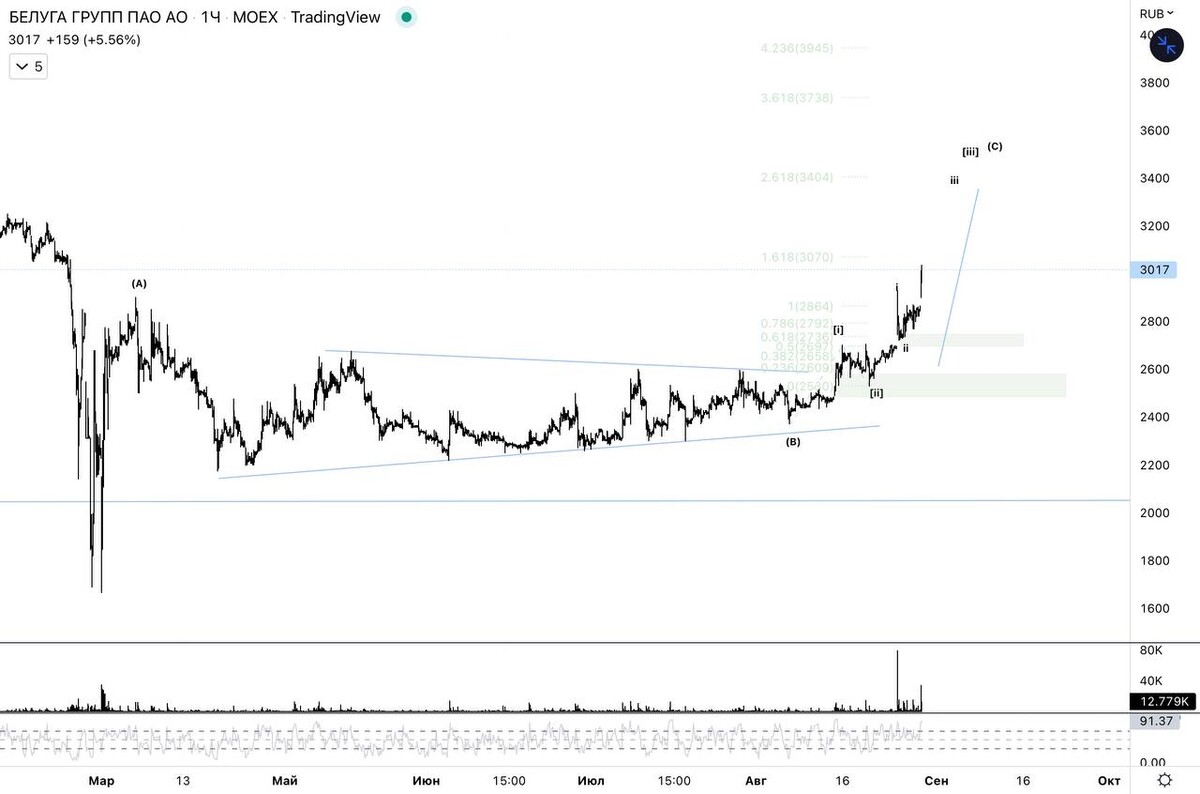
Task: Click the 2.618(3404) Fibonacci level label
Action: click(797, 177)
